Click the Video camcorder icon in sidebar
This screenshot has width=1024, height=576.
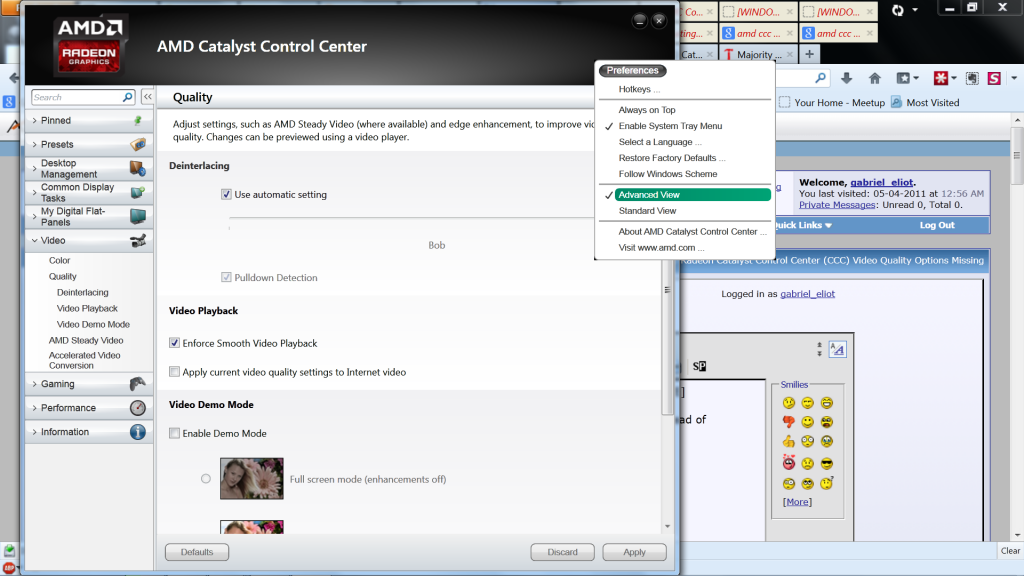138,241
